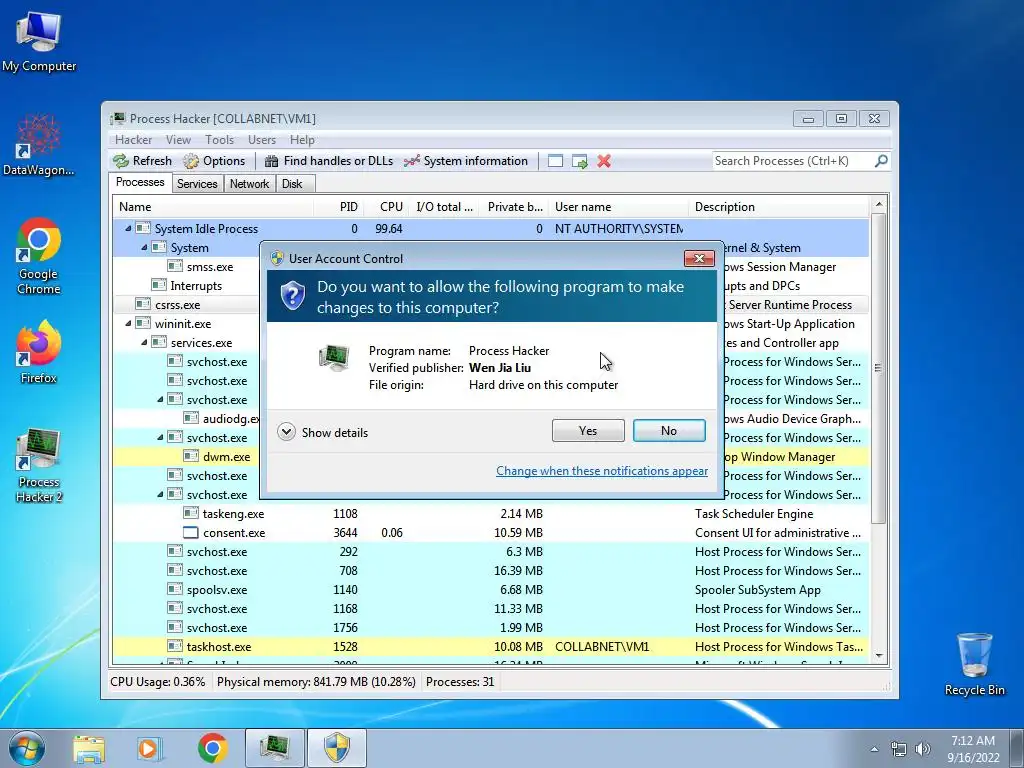Collapse the svchost.exe node above dwm.exe

click(160, 438)
